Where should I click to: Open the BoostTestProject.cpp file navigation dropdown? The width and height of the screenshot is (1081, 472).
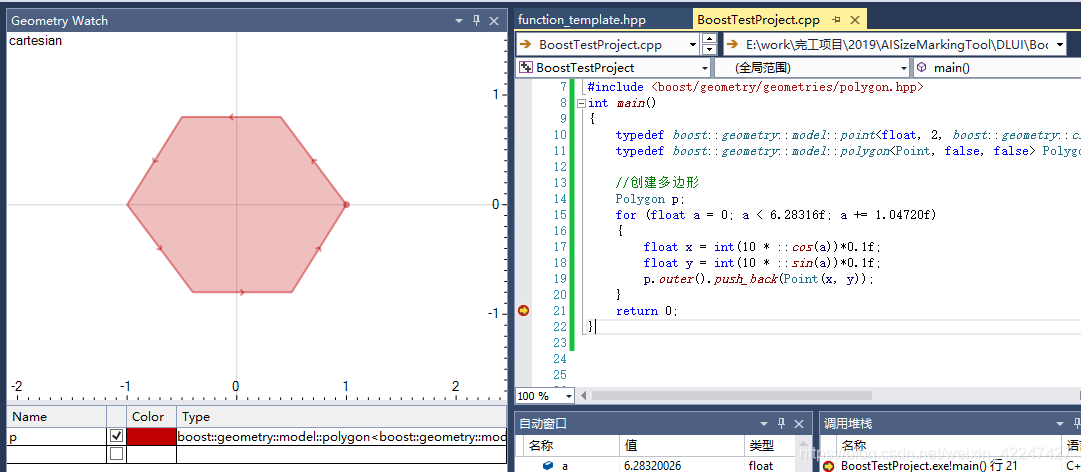click(692, 45)
